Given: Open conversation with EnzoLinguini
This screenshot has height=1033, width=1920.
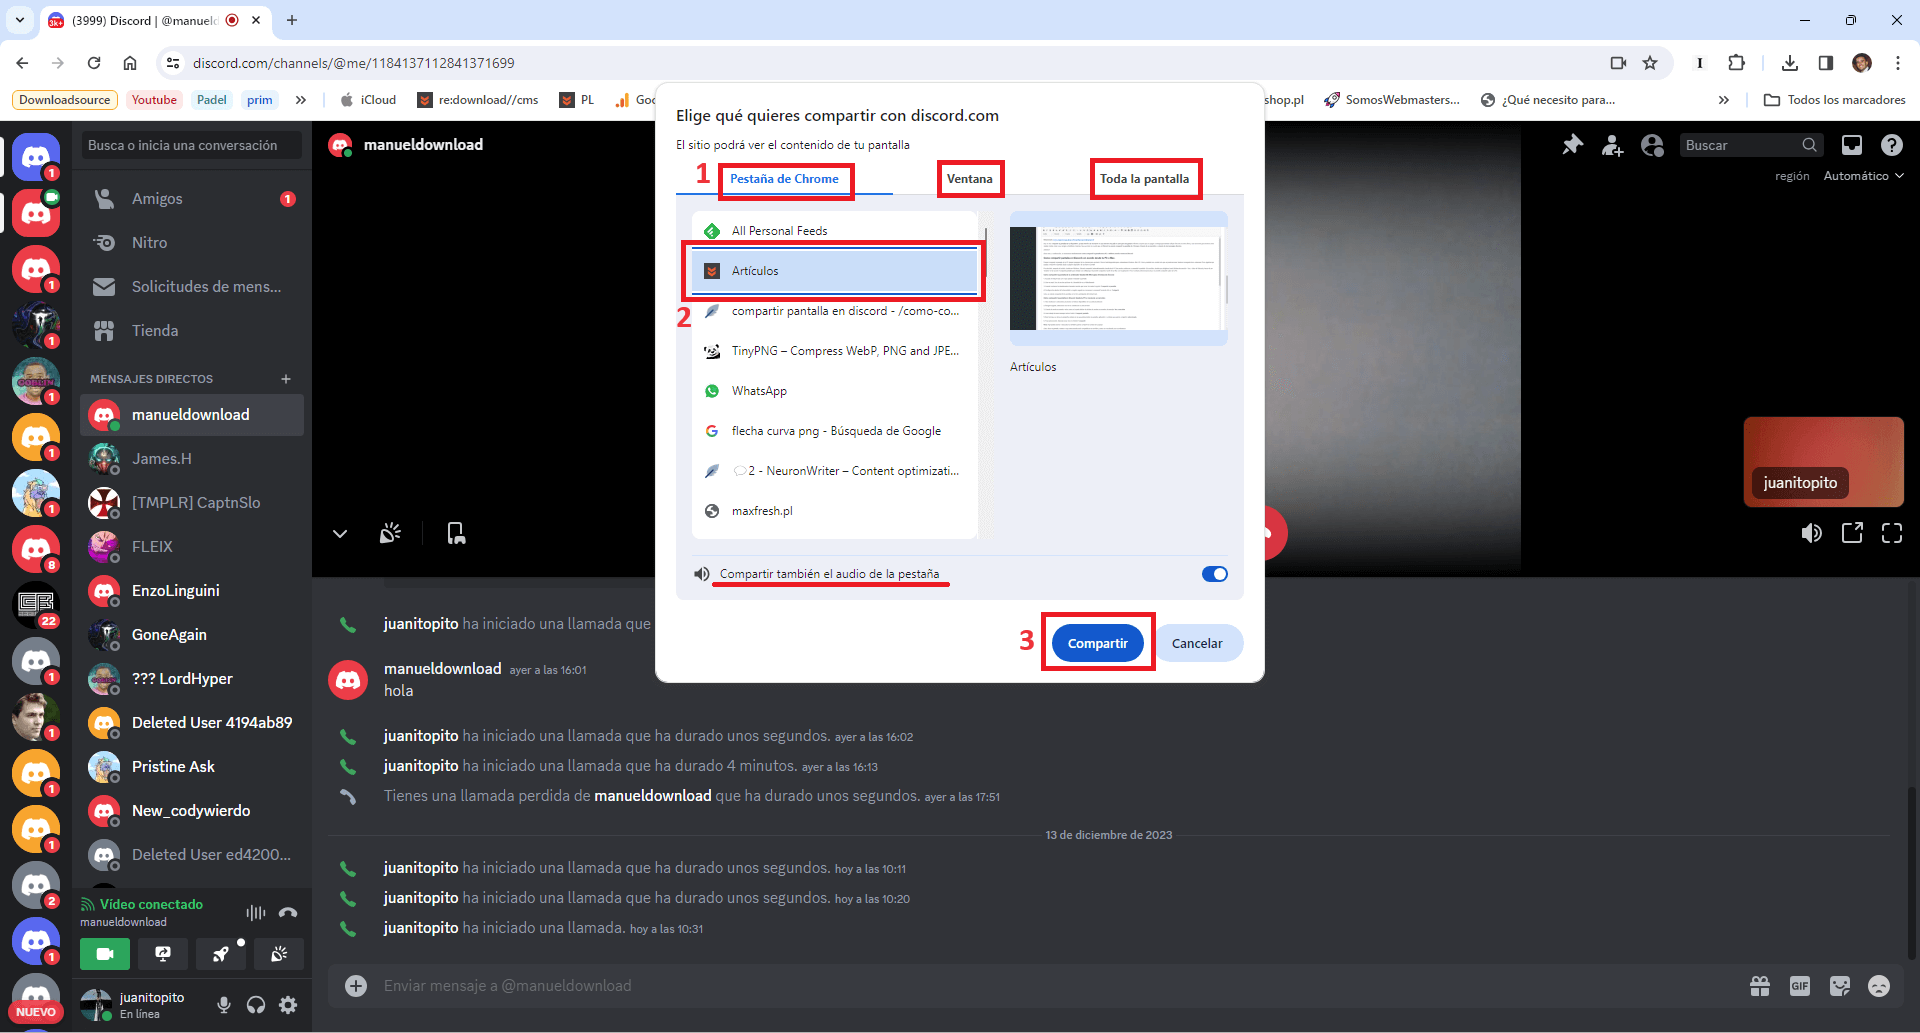Looking at the screenshot, I should [x=191, y=591].
